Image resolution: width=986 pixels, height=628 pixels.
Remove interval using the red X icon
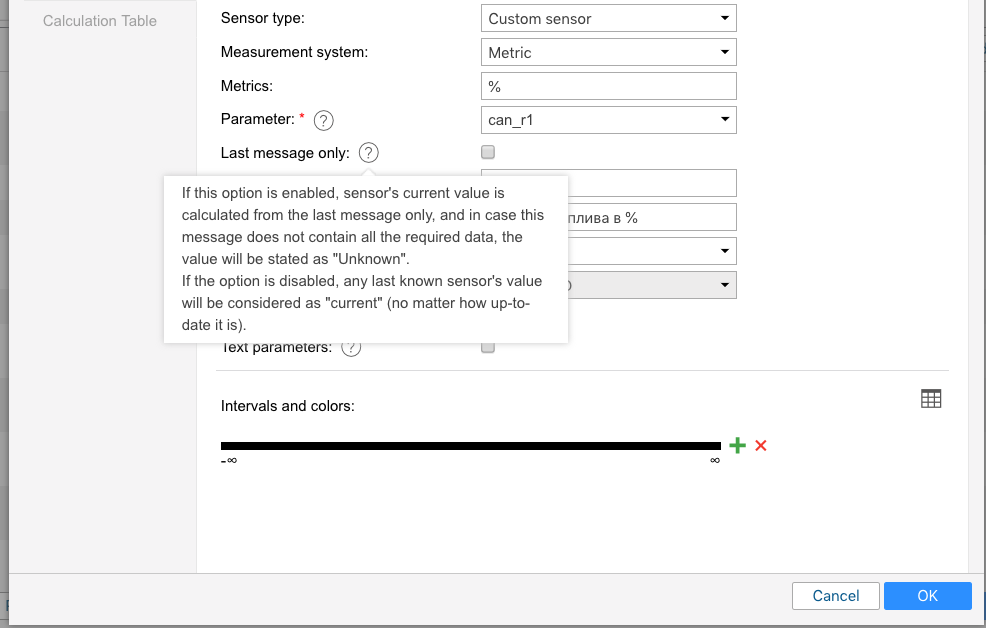point(761,445)
